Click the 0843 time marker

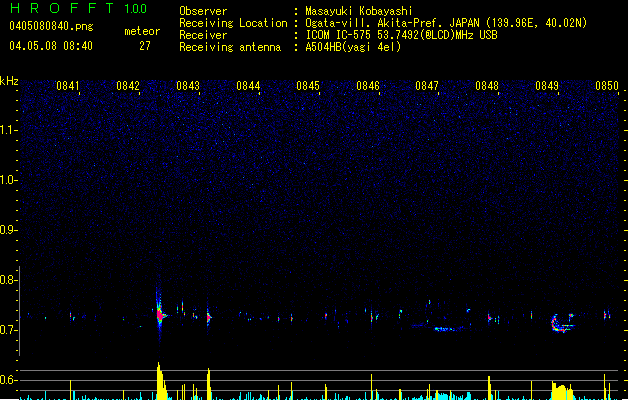(188, 86)
